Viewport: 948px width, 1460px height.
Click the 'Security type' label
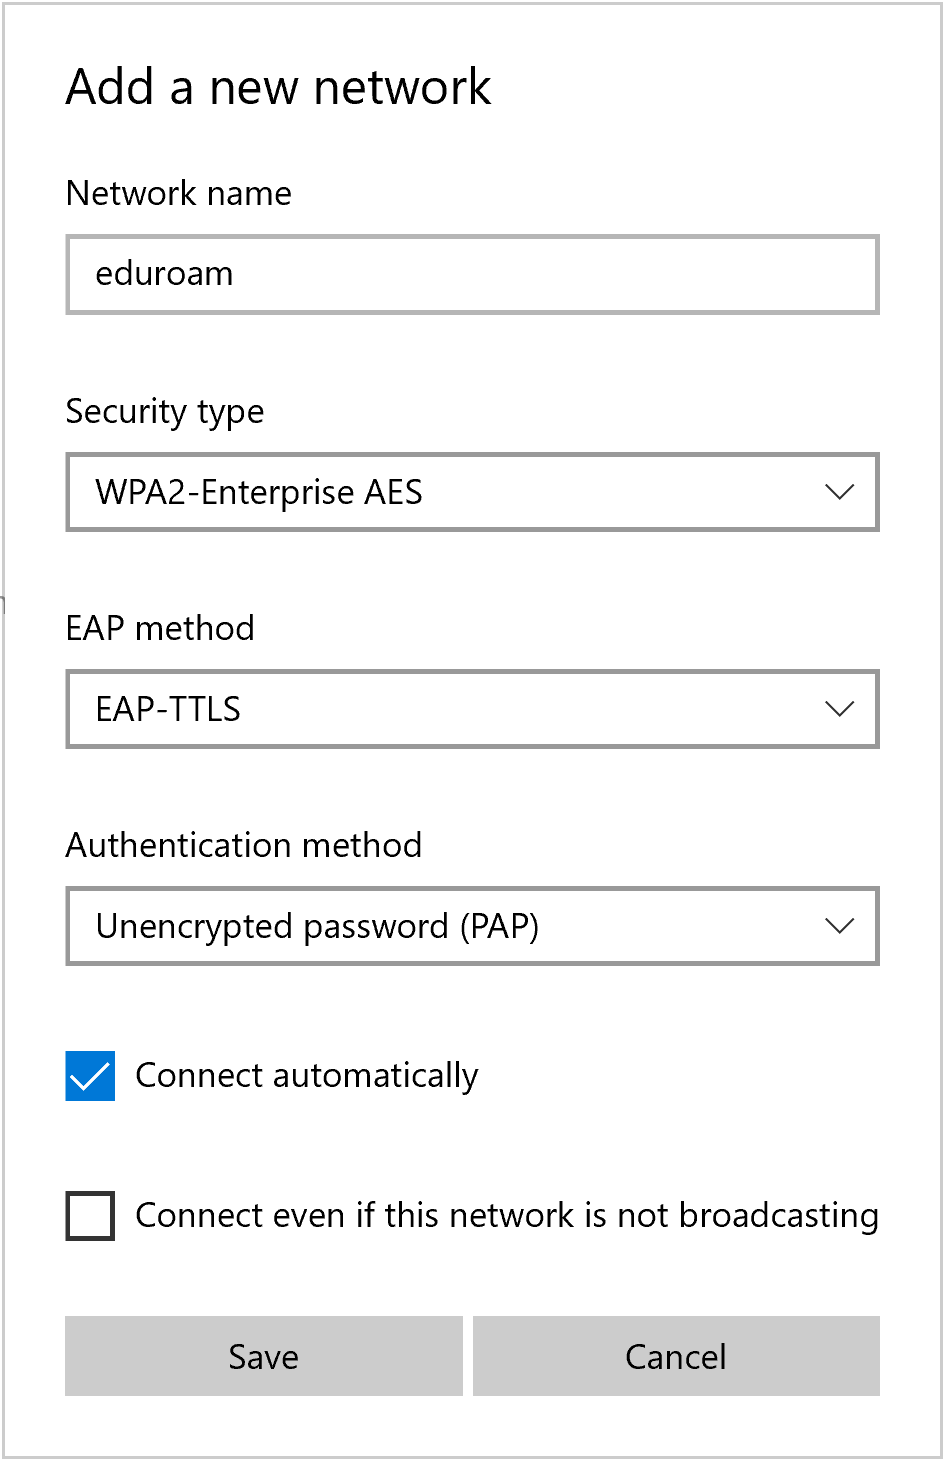pos(165,411)
